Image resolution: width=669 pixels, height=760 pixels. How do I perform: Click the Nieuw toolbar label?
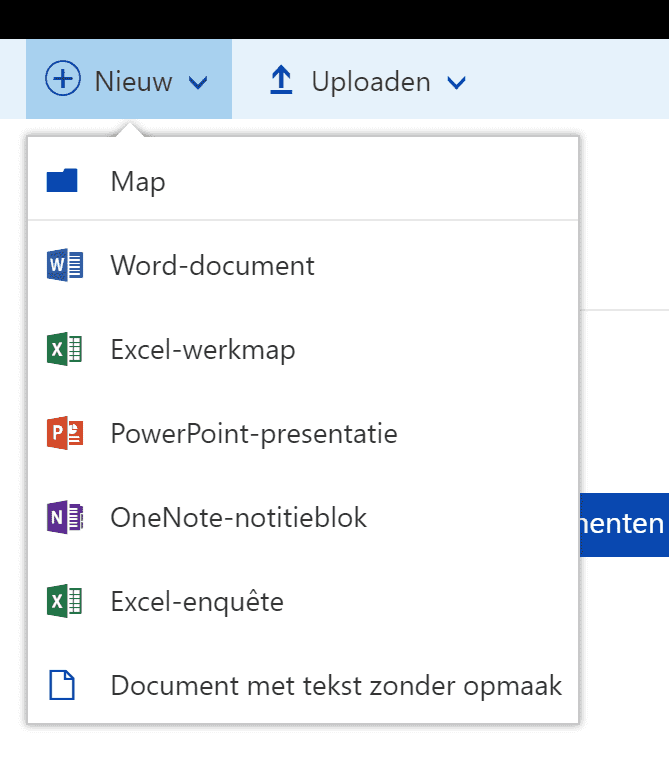click(133, 81)
